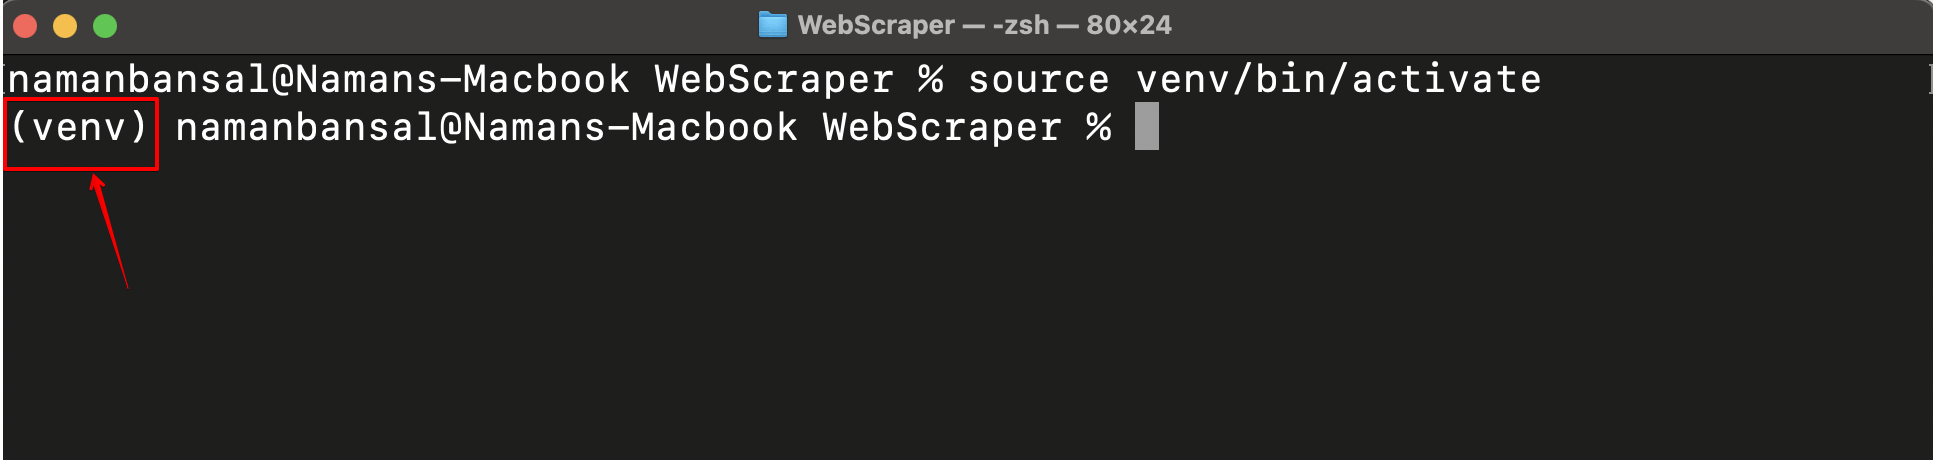Click the "source" command word
The width and height of the screenshot is (1933, 460).
pyautogui.click(x=1038, y=80)
